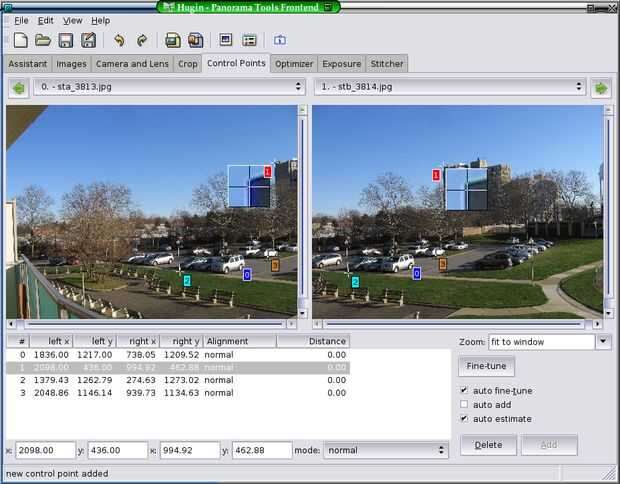
Task: Open the Help menu
Action: pos(100,21)
